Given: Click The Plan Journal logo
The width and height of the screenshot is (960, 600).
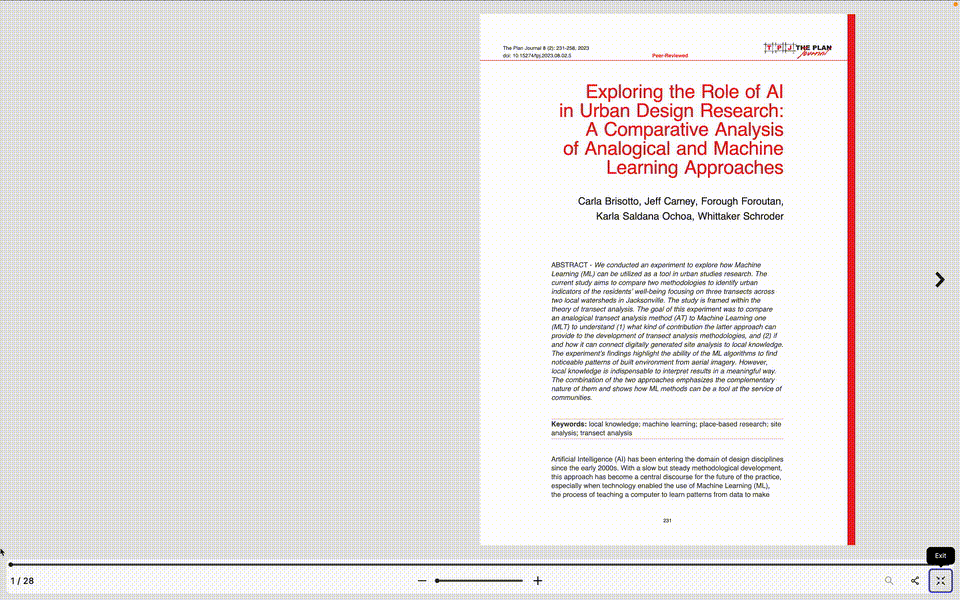Looking at the screenshot, I should (x=797, y=49).
